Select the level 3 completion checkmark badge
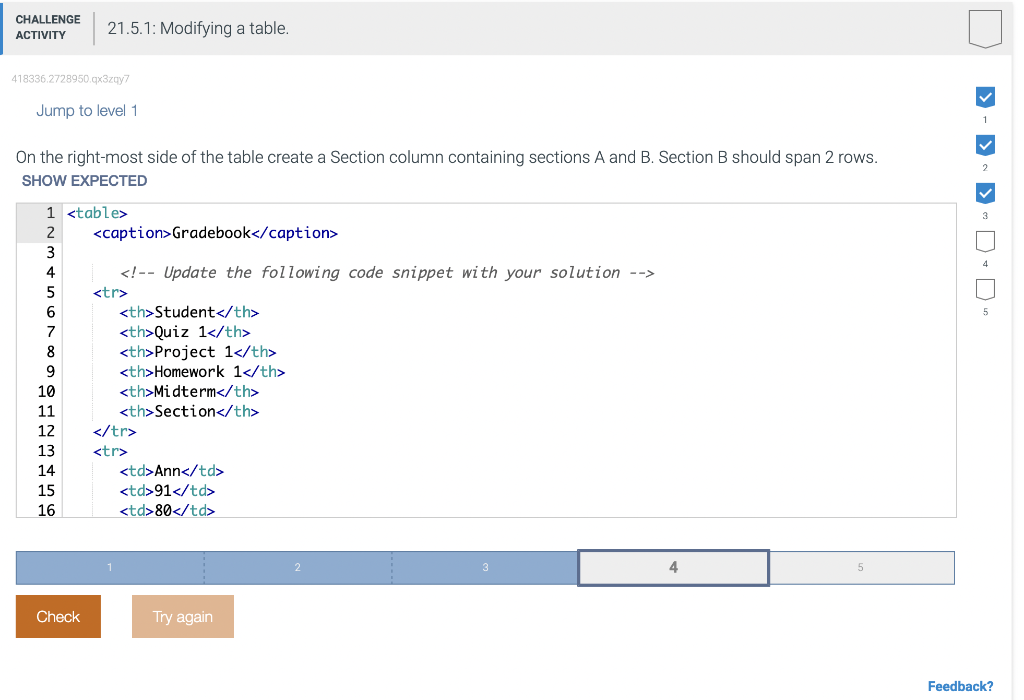The image size is (1024, 700). pos(985,193)
